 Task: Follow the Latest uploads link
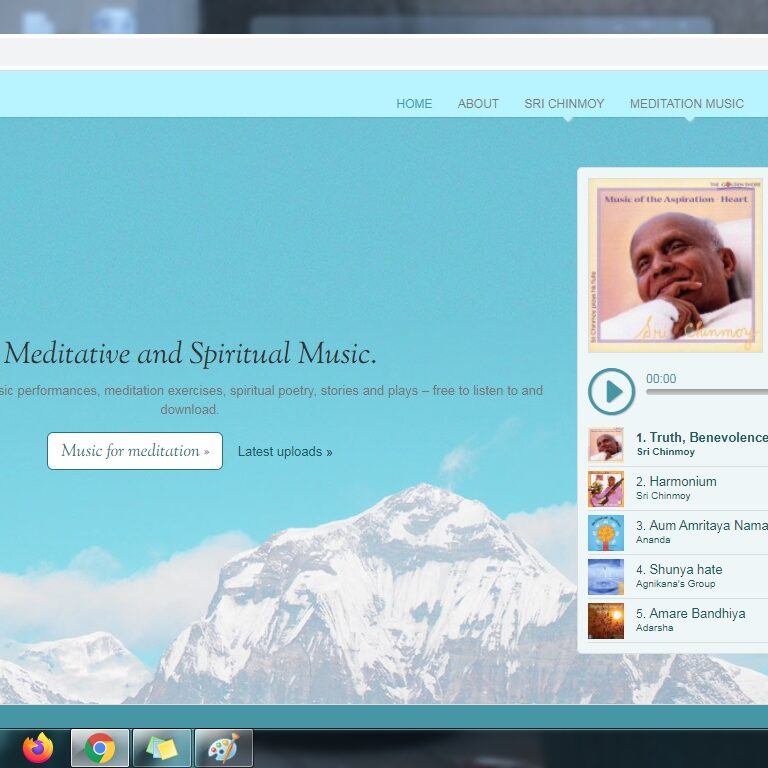(285, 452)
